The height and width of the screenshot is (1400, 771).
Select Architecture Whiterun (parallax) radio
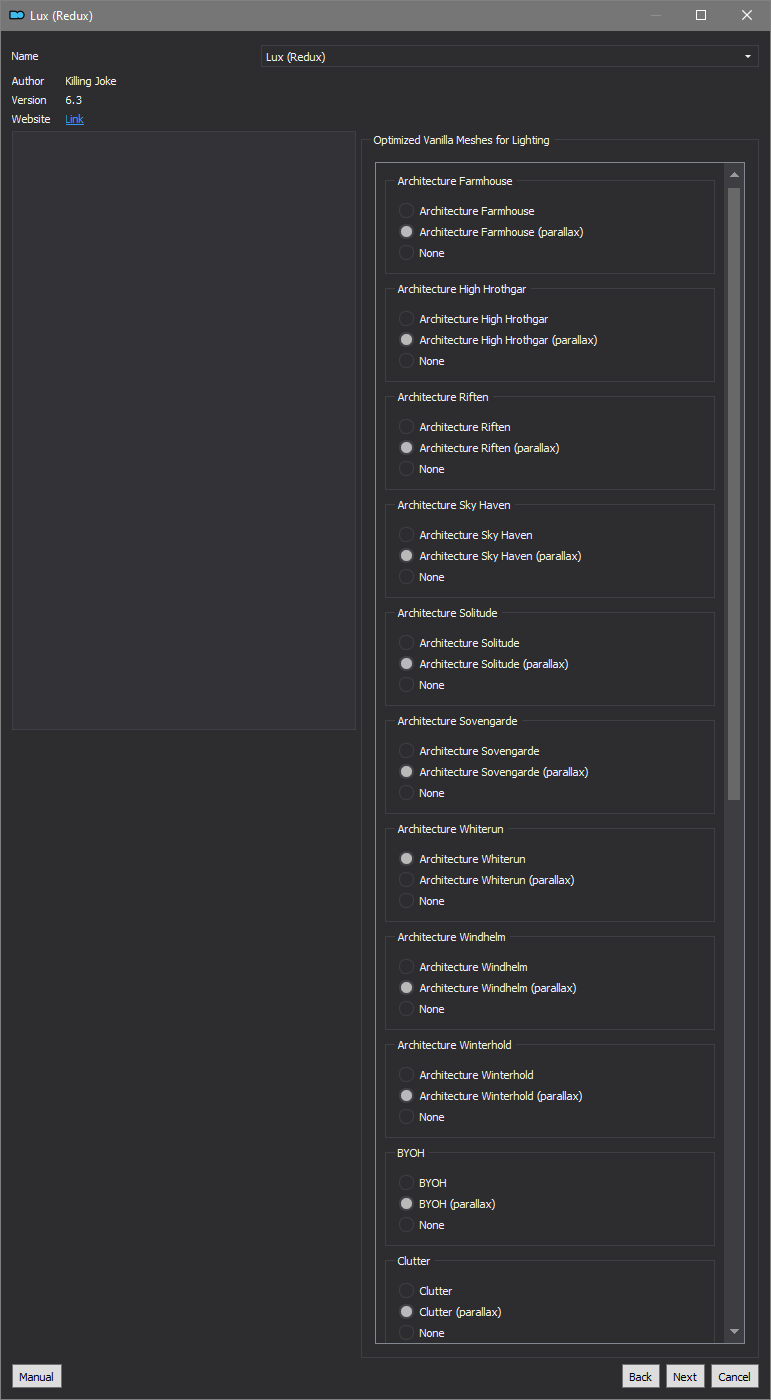point(486,880)
